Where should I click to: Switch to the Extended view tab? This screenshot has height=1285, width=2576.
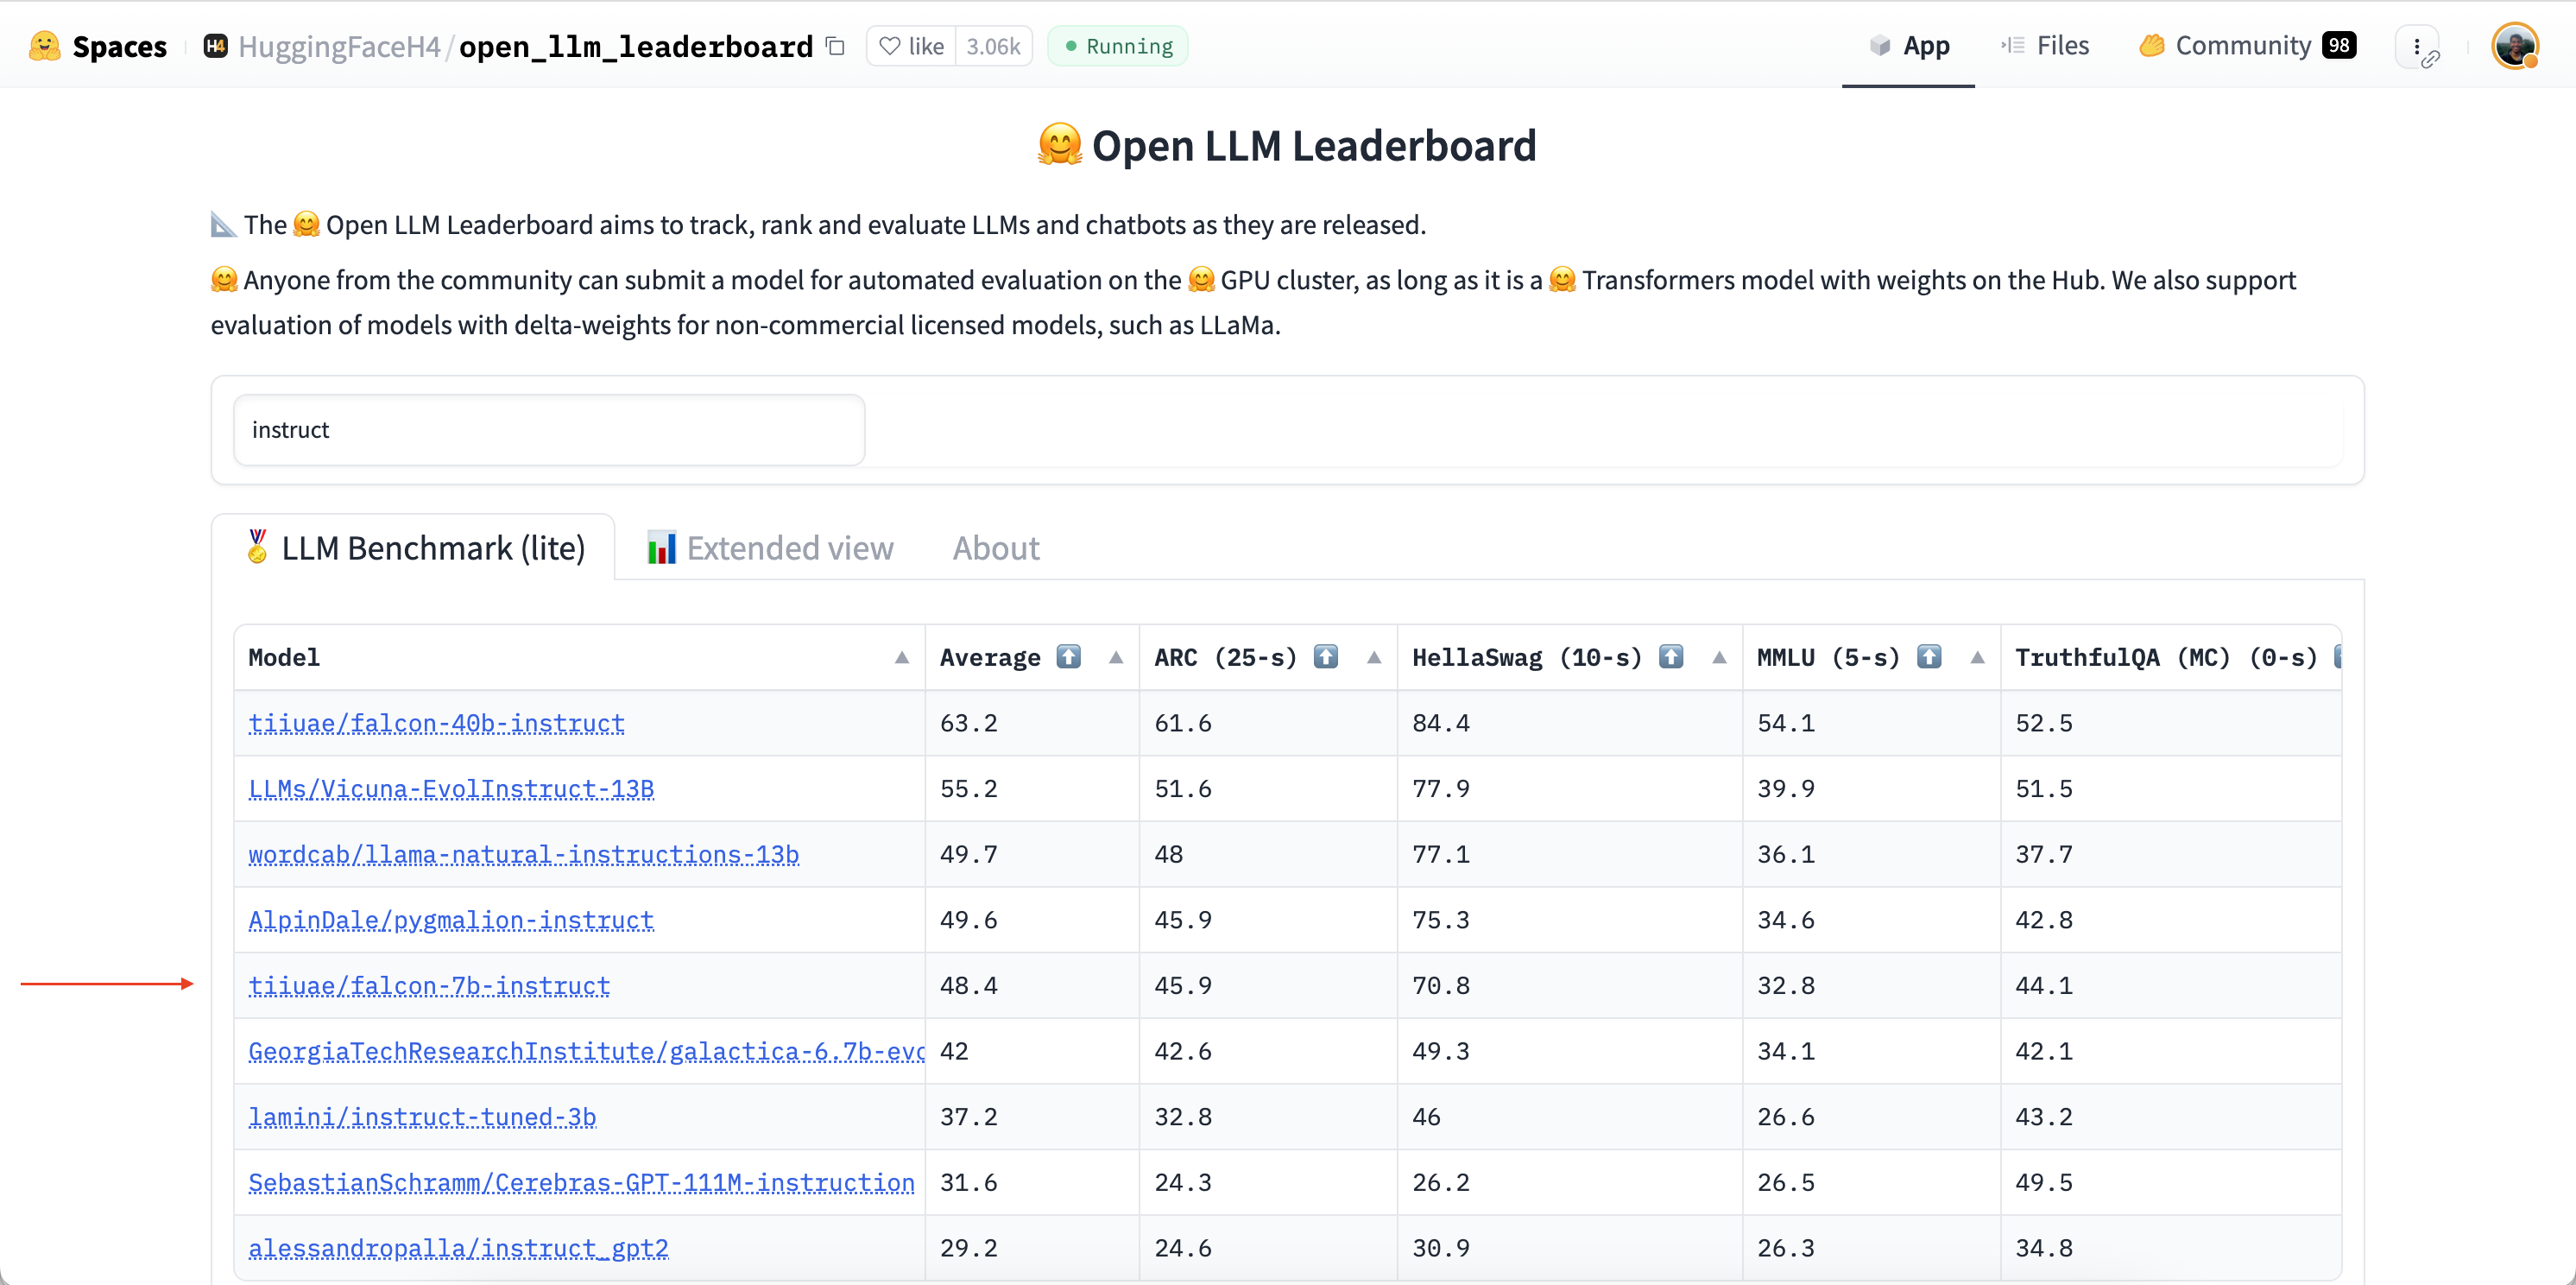770,548
